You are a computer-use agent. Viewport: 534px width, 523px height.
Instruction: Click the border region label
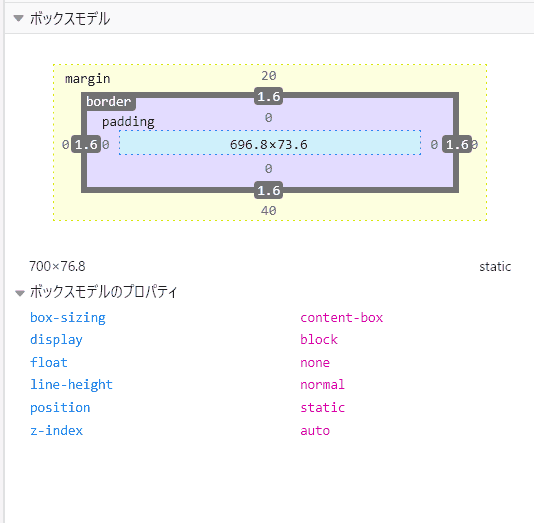click(108, 101)
